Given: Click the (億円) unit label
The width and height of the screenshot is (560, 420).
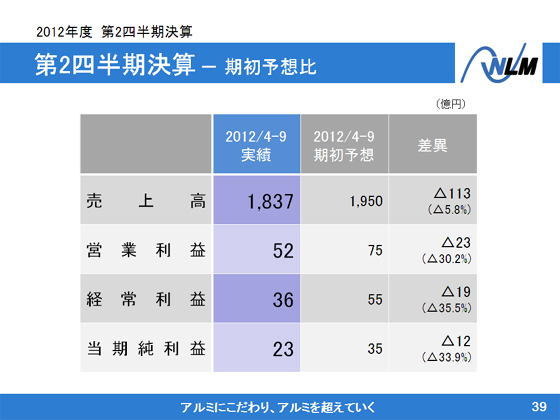Looking at the screenshot, I should 451,104.
